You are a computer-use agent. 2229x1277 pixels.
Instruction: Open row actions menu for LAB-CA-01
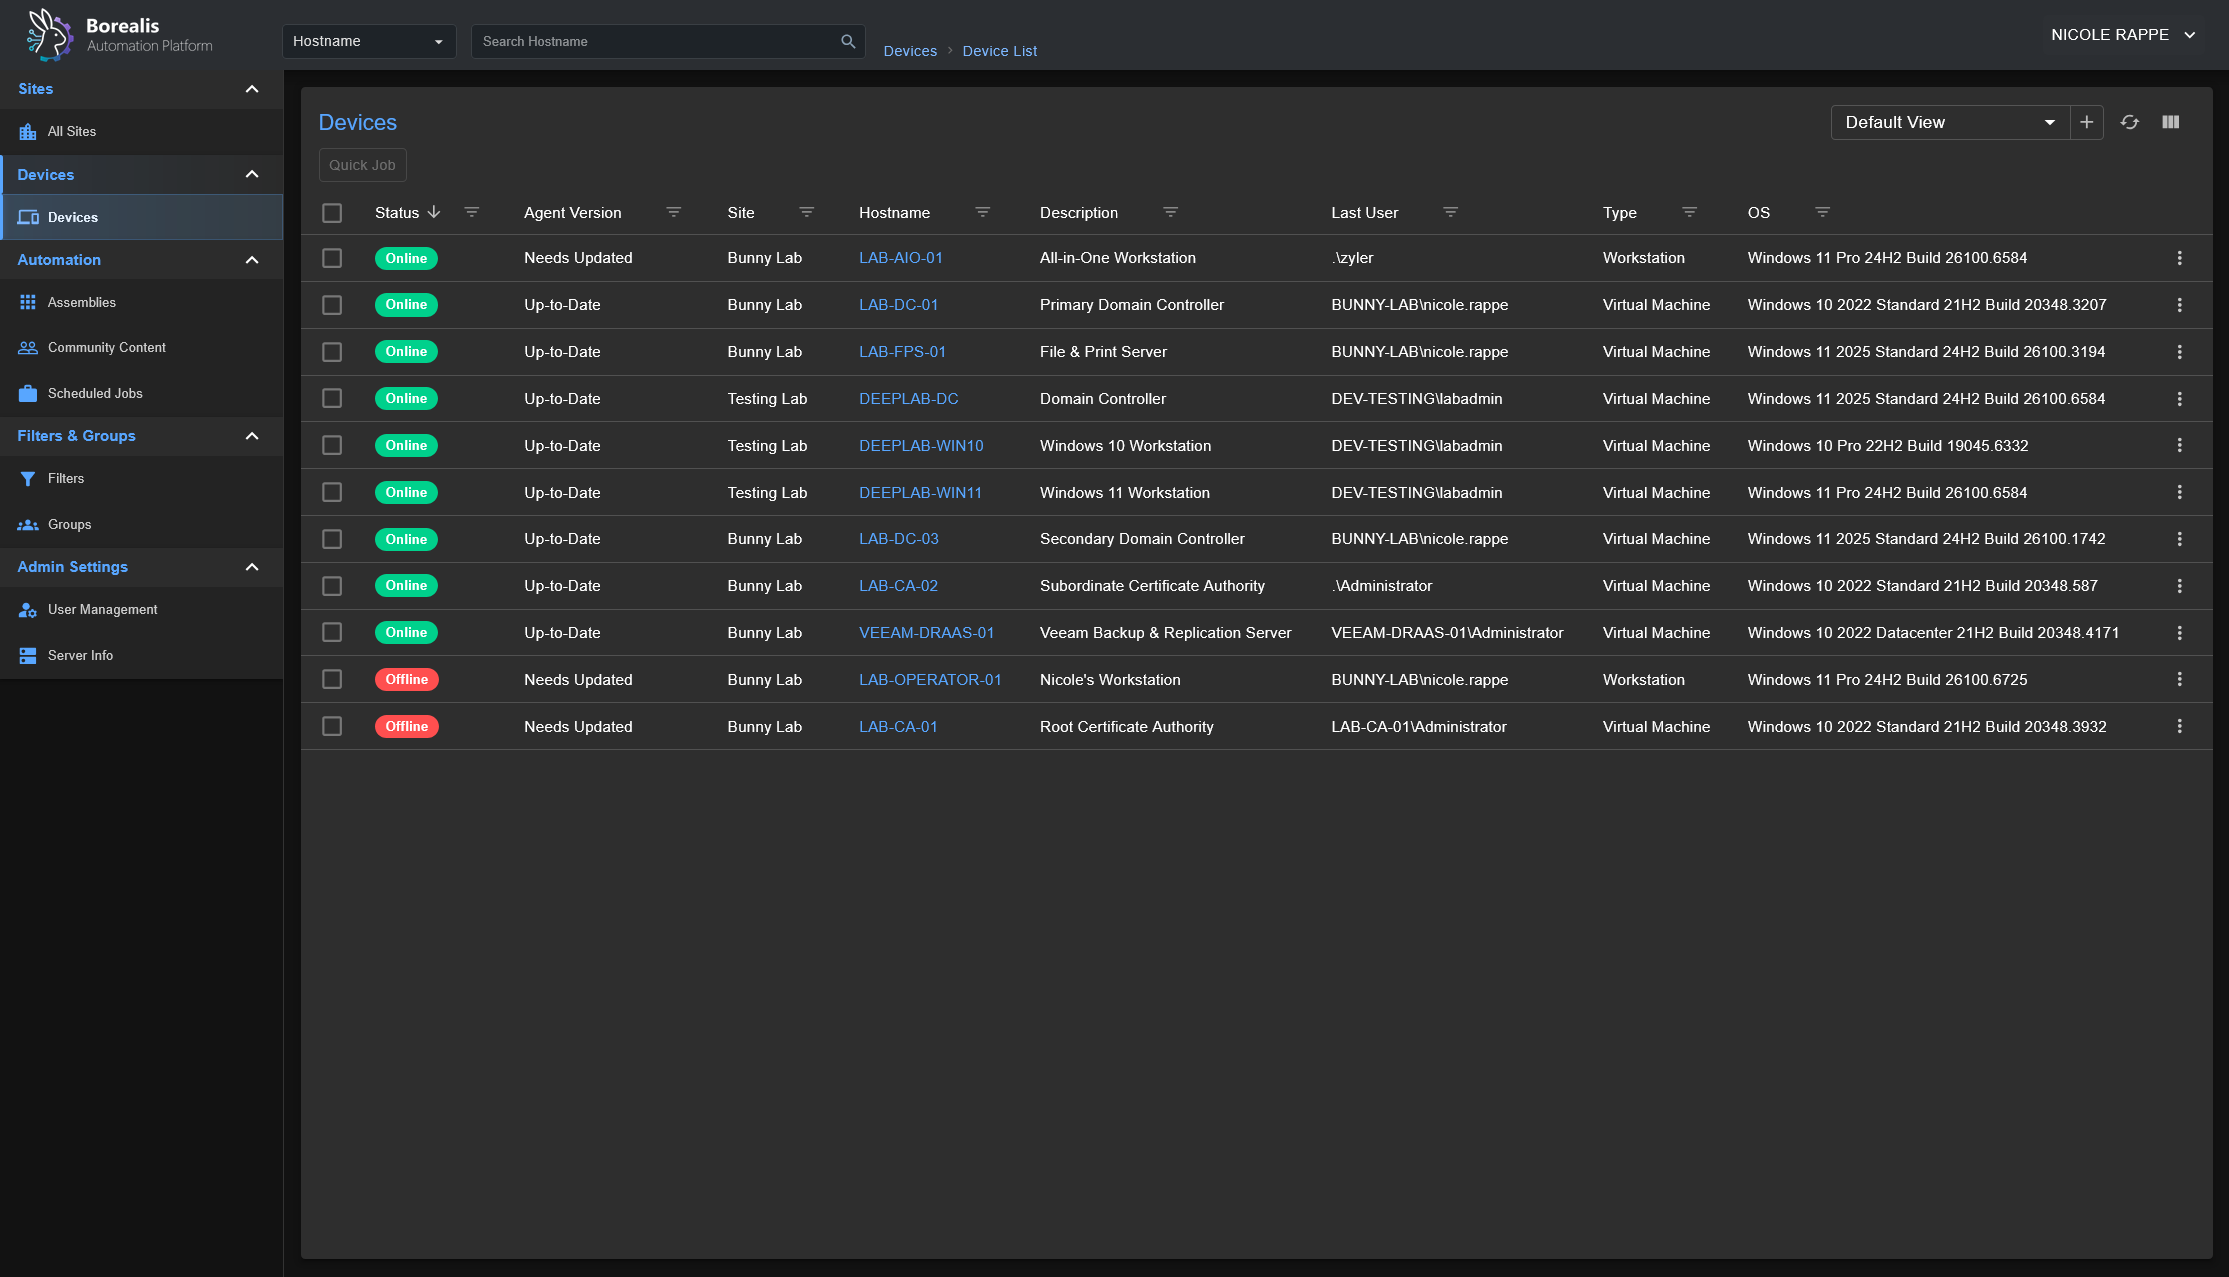(x=2179, y=727)
